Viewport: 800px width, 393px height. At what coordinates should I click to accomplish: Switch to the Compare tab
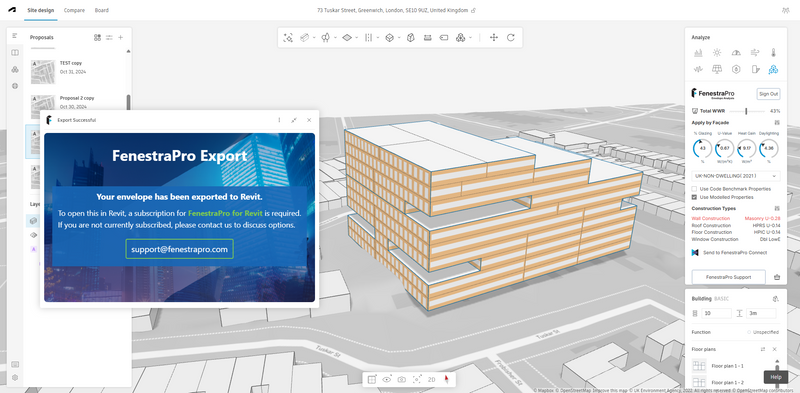coord(74,10)
